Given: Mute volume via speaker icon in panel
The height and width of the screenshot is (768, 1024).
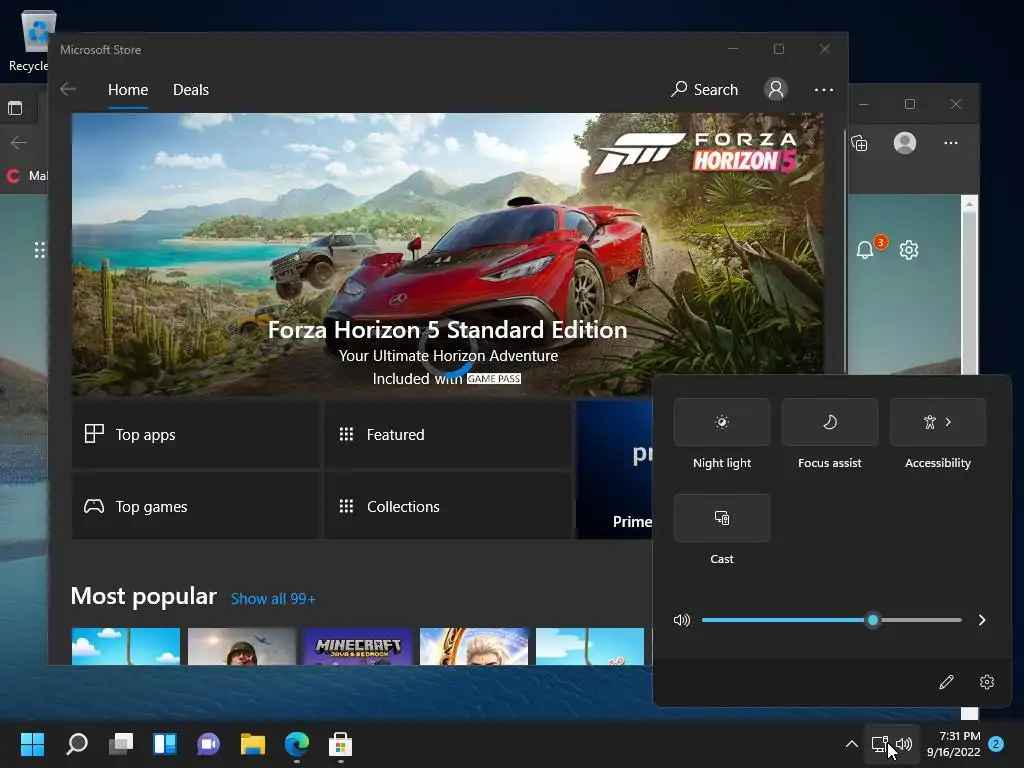Looking at the screenshot, I should pyautogui.click(x=681, y=620).
